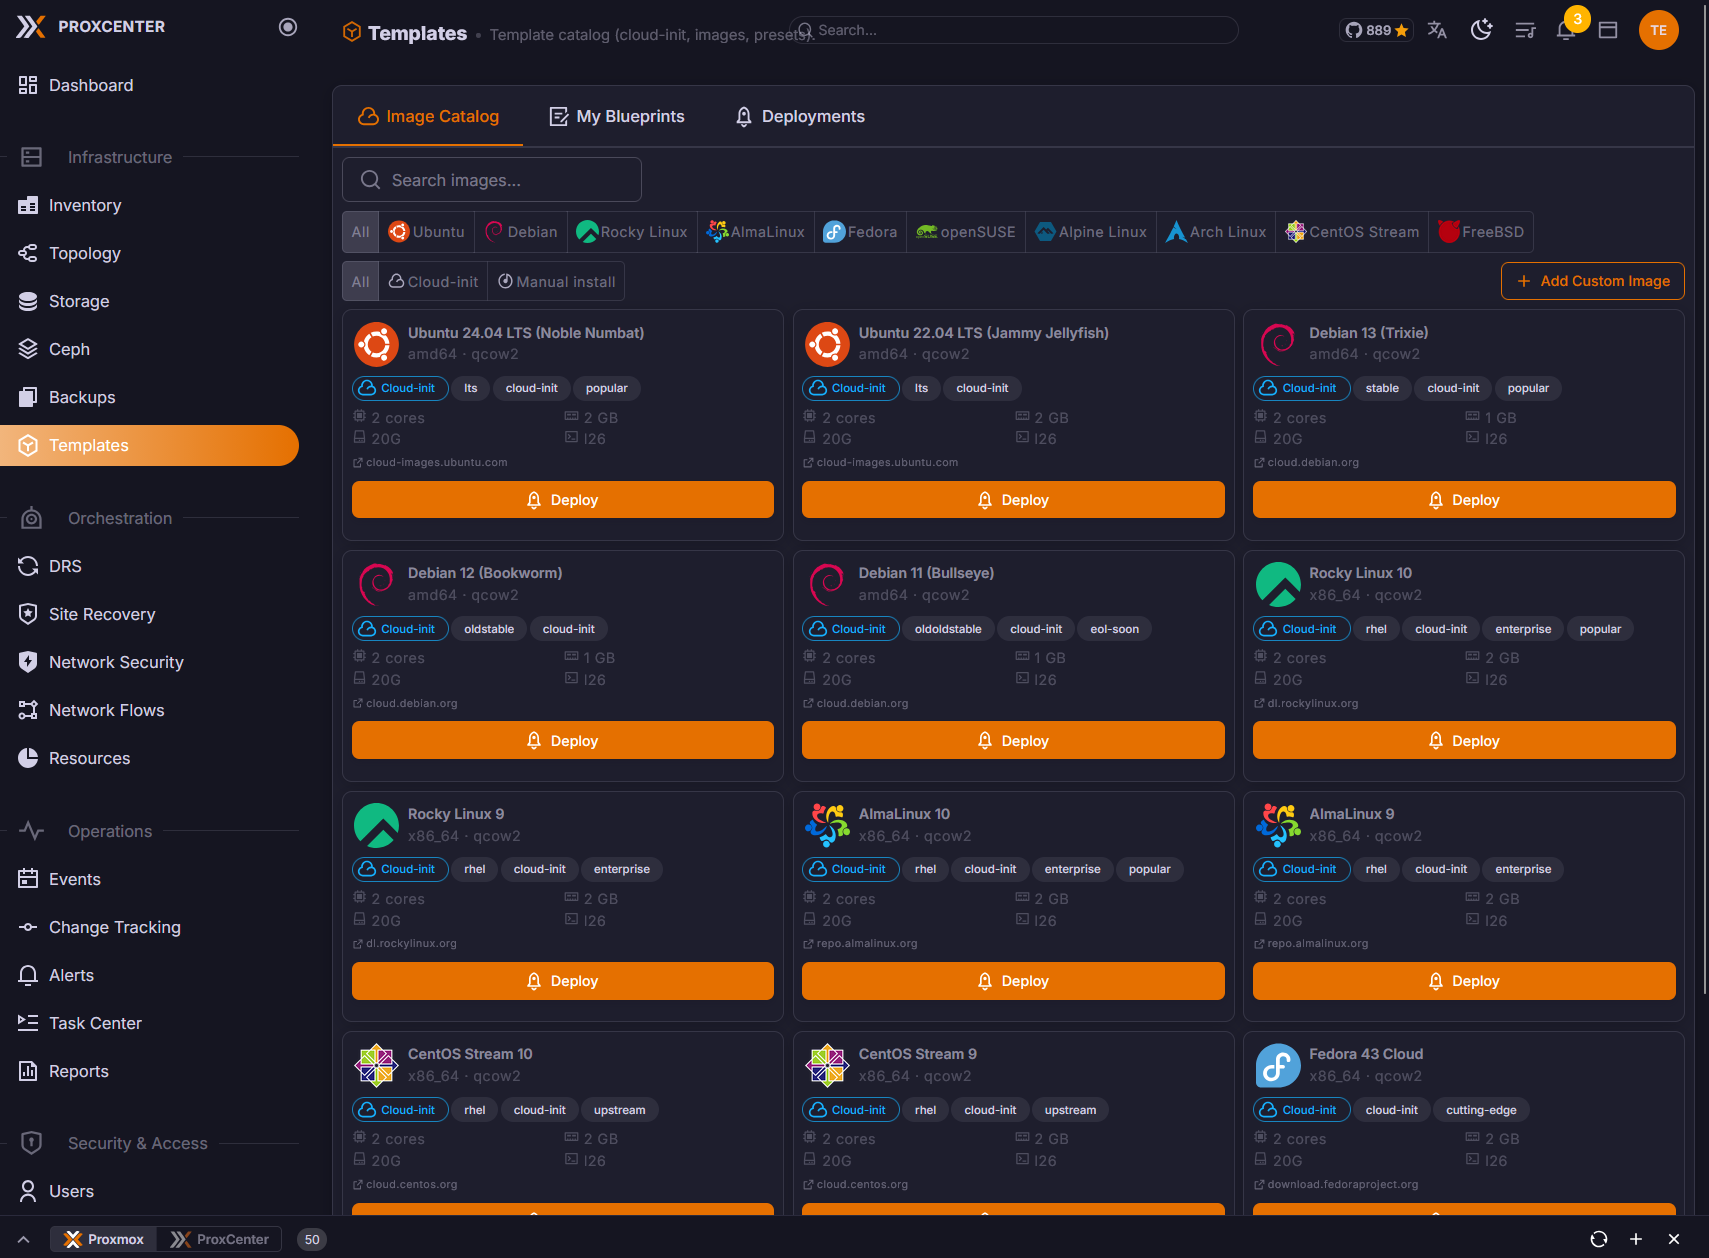Open the task list icon in header

(1525, 30)
